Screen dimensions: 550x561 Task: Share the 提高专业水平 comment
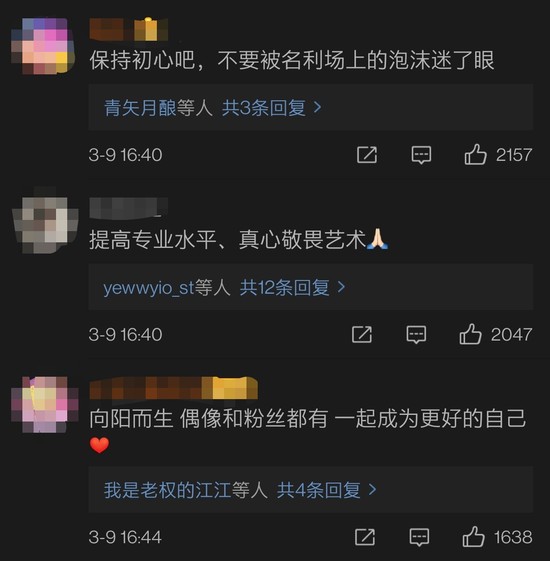click(x=362, y=335)
